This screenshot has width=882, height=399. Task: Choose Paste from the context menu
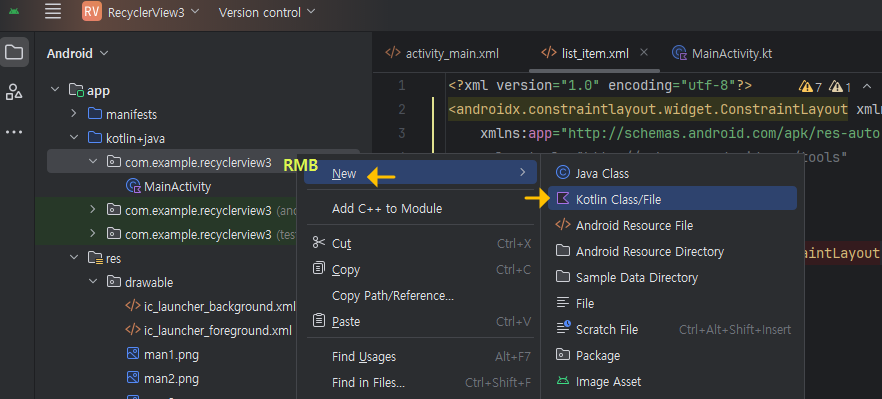(x=420, y=321)
